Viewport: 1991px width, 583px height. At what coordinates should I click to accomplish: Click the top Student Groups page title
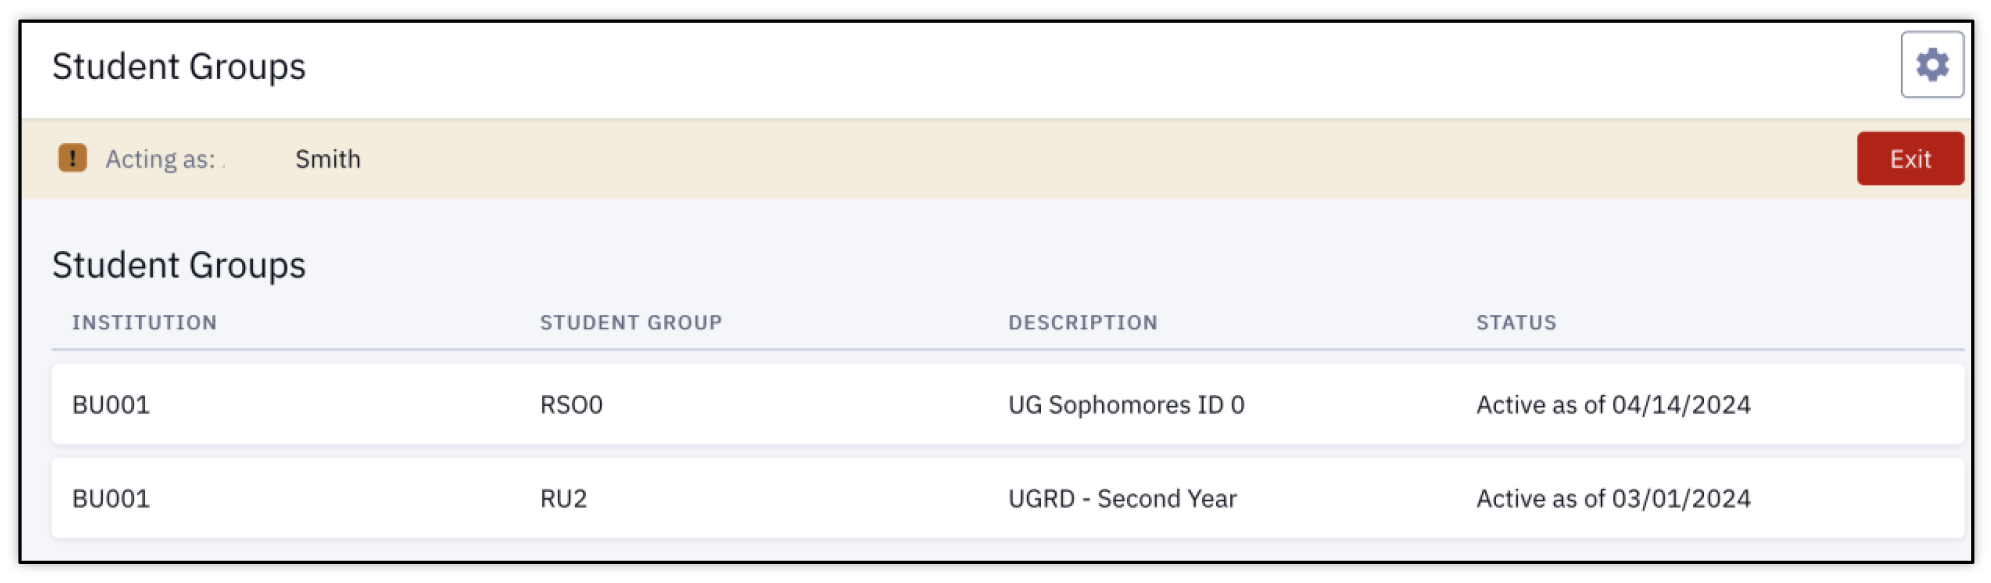[179, 67]
